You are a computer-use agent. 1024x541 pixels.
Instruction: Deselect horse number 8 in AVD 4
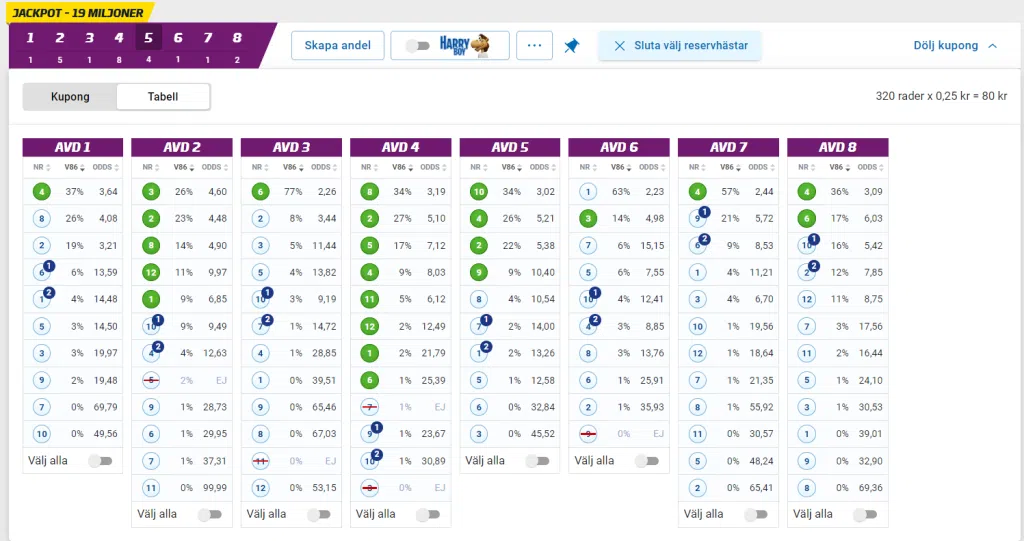tap(369, 192)
